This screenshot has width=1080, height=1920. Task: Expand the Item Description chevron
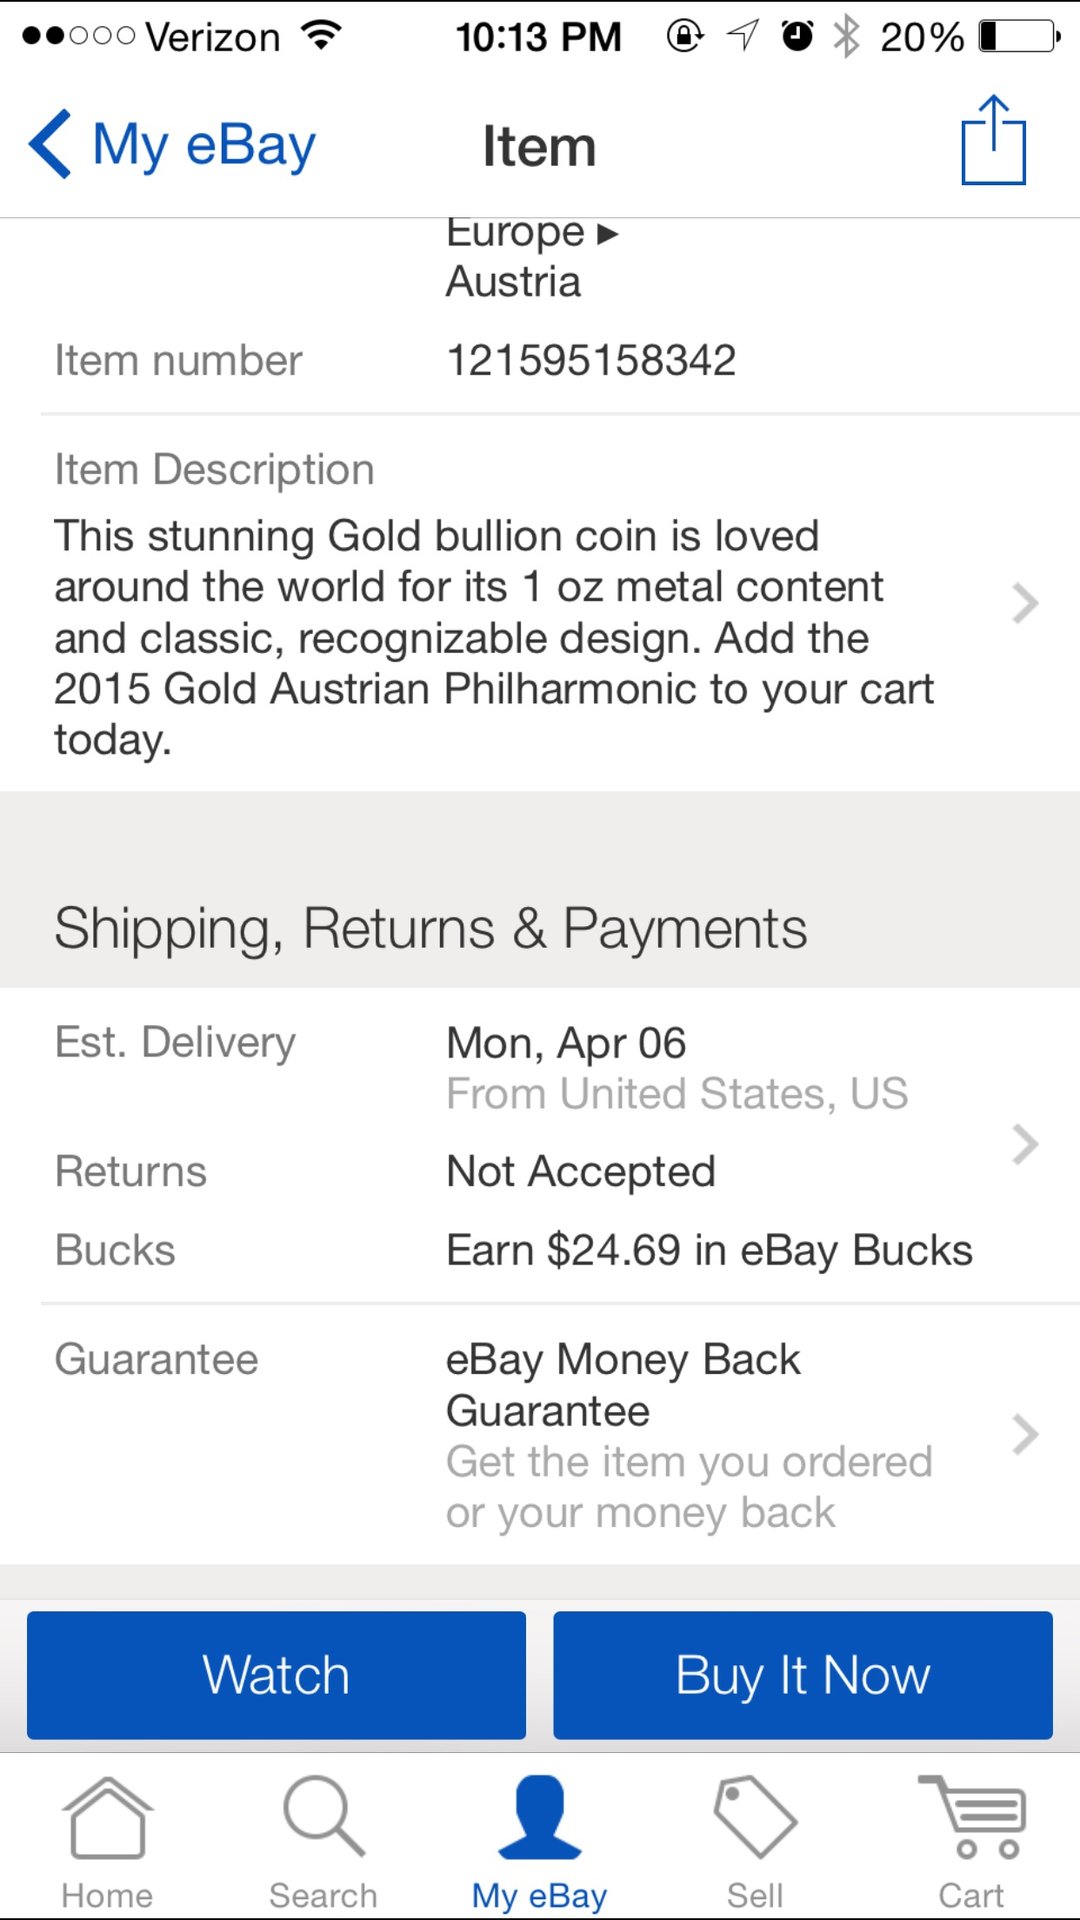[x=1025, y=603]
